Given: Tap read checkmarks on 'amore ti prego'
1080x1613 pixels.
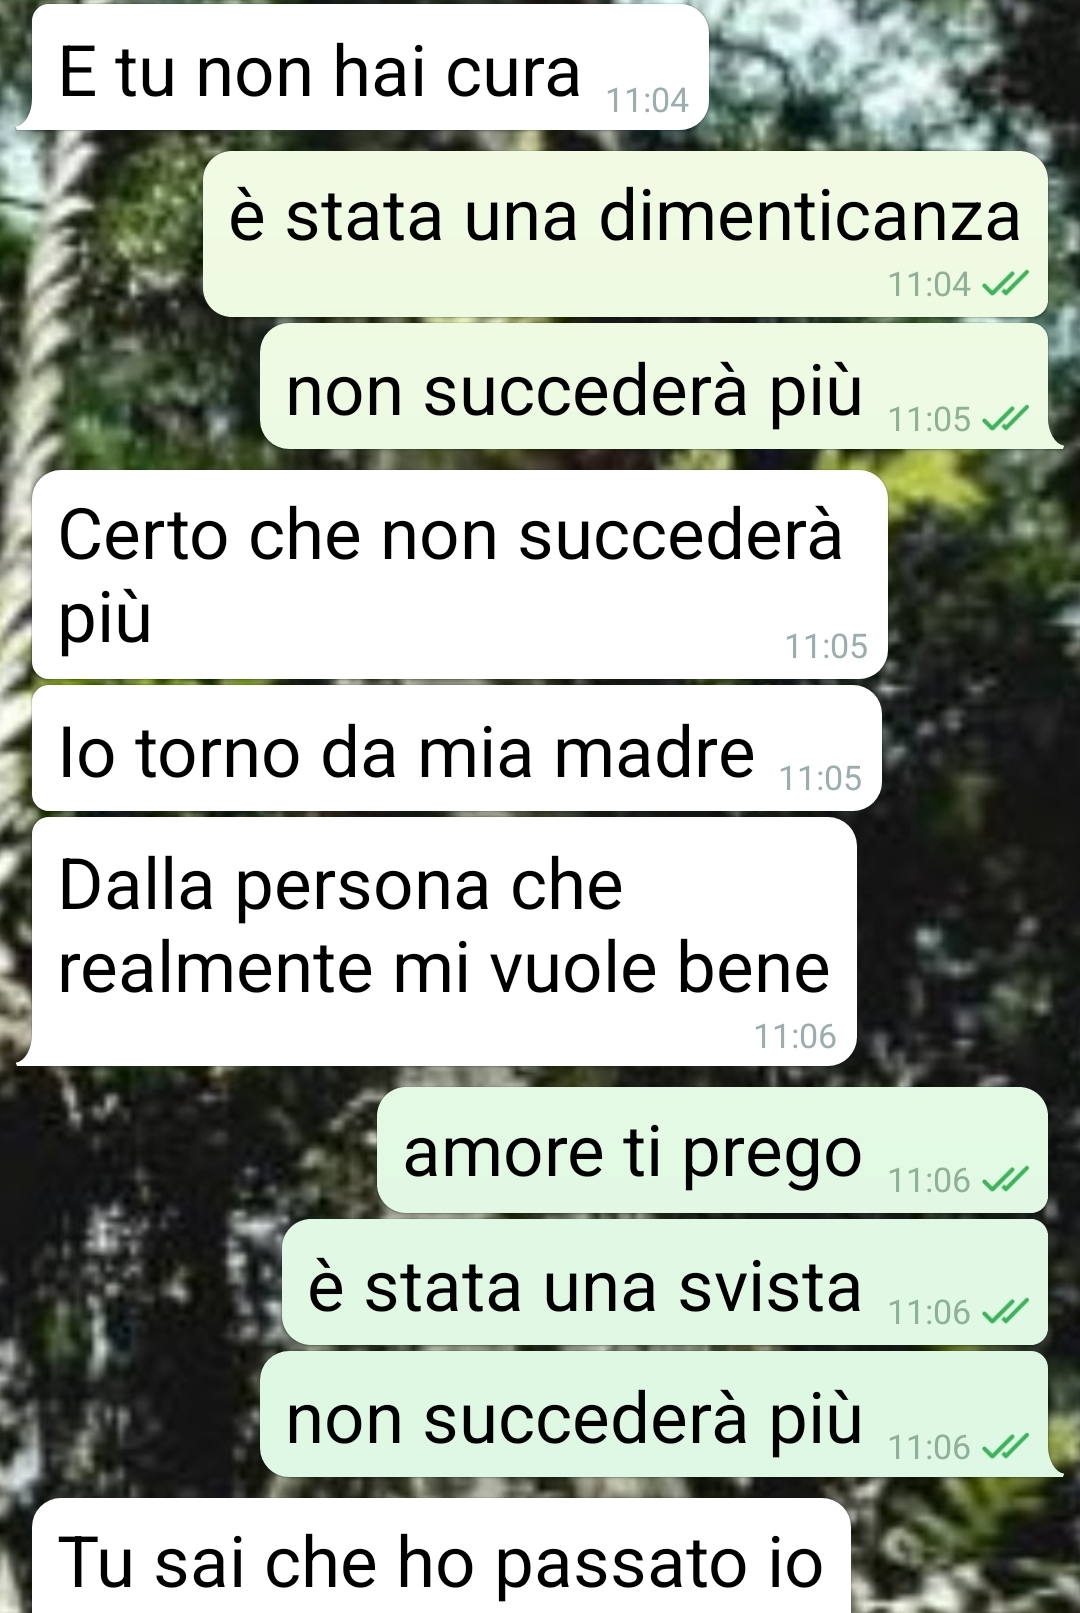Looking at the screenshot, I should point(1004,1181).
